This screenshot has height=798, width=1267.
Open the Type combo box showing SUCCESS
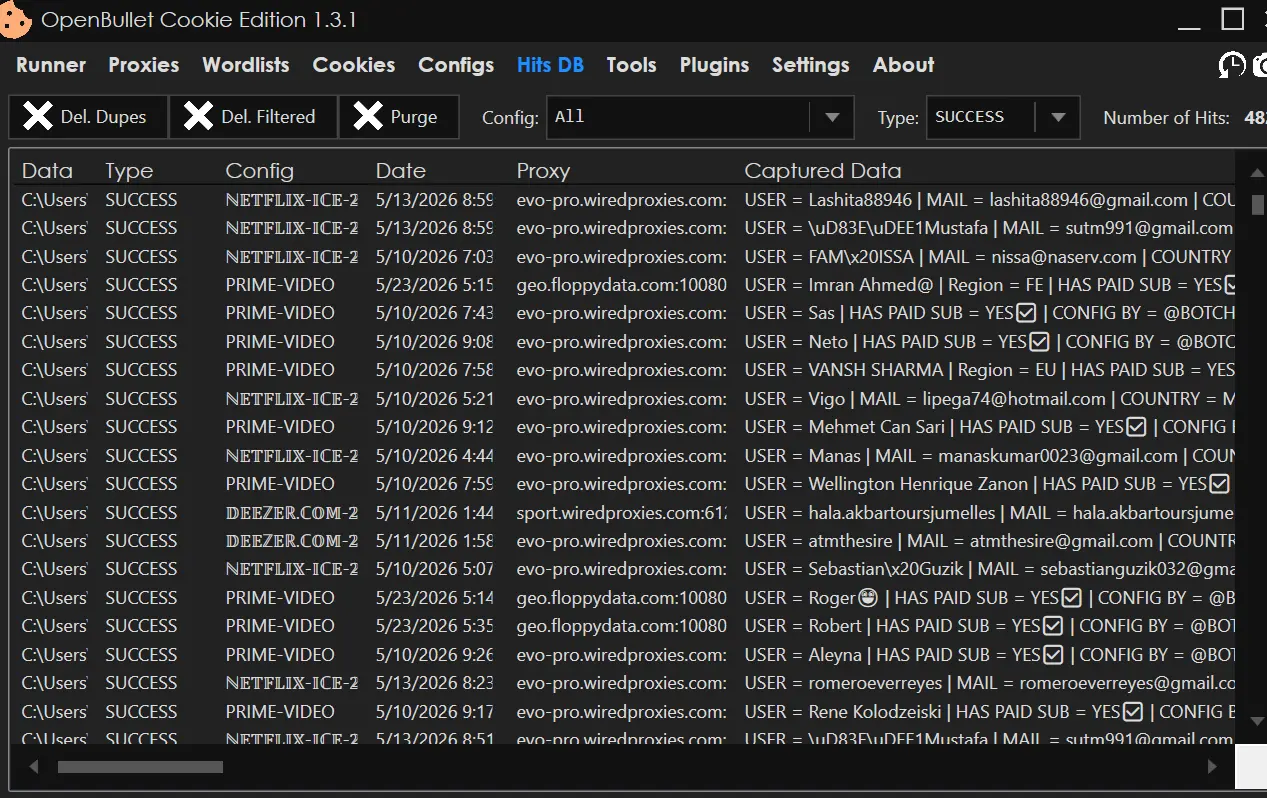1003,117
